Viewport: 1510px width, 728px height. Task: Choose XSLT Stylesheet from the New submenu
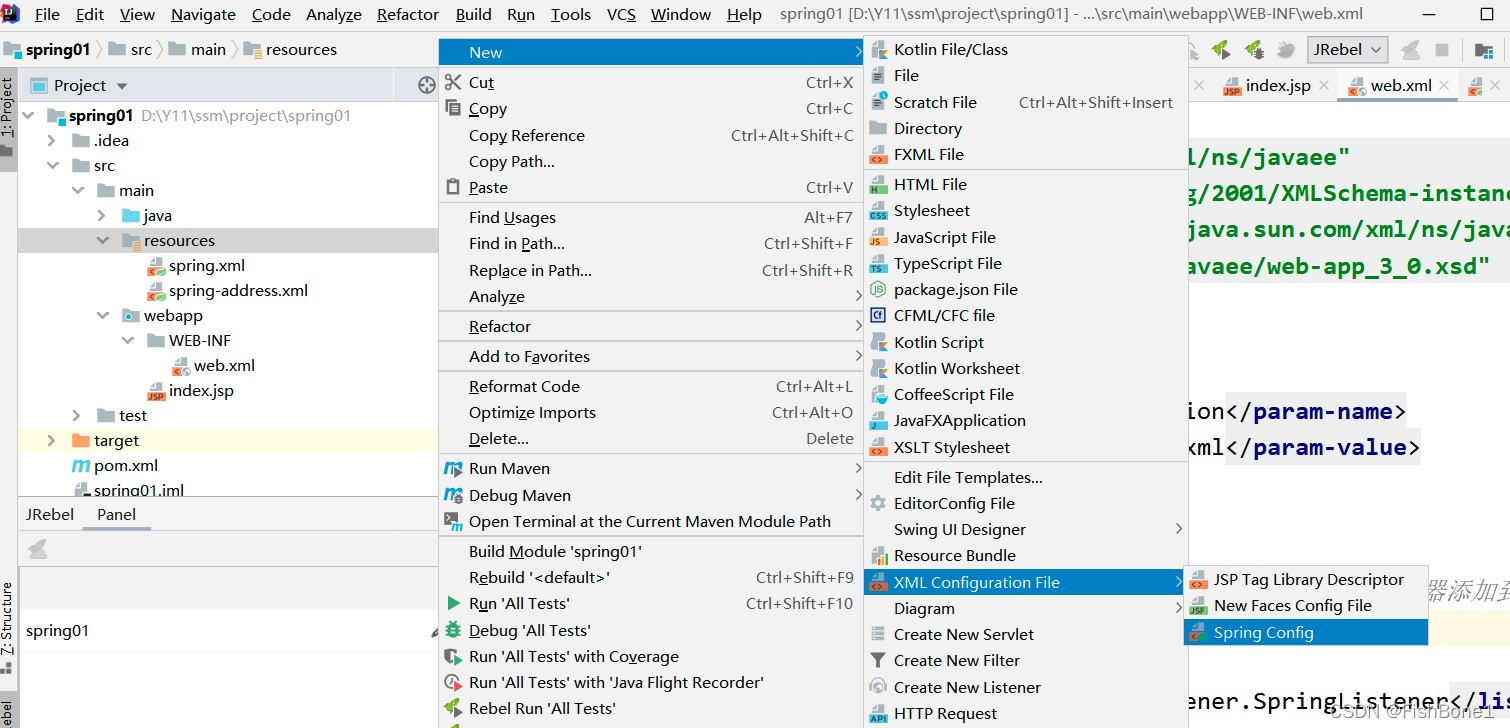(1025, 448)
